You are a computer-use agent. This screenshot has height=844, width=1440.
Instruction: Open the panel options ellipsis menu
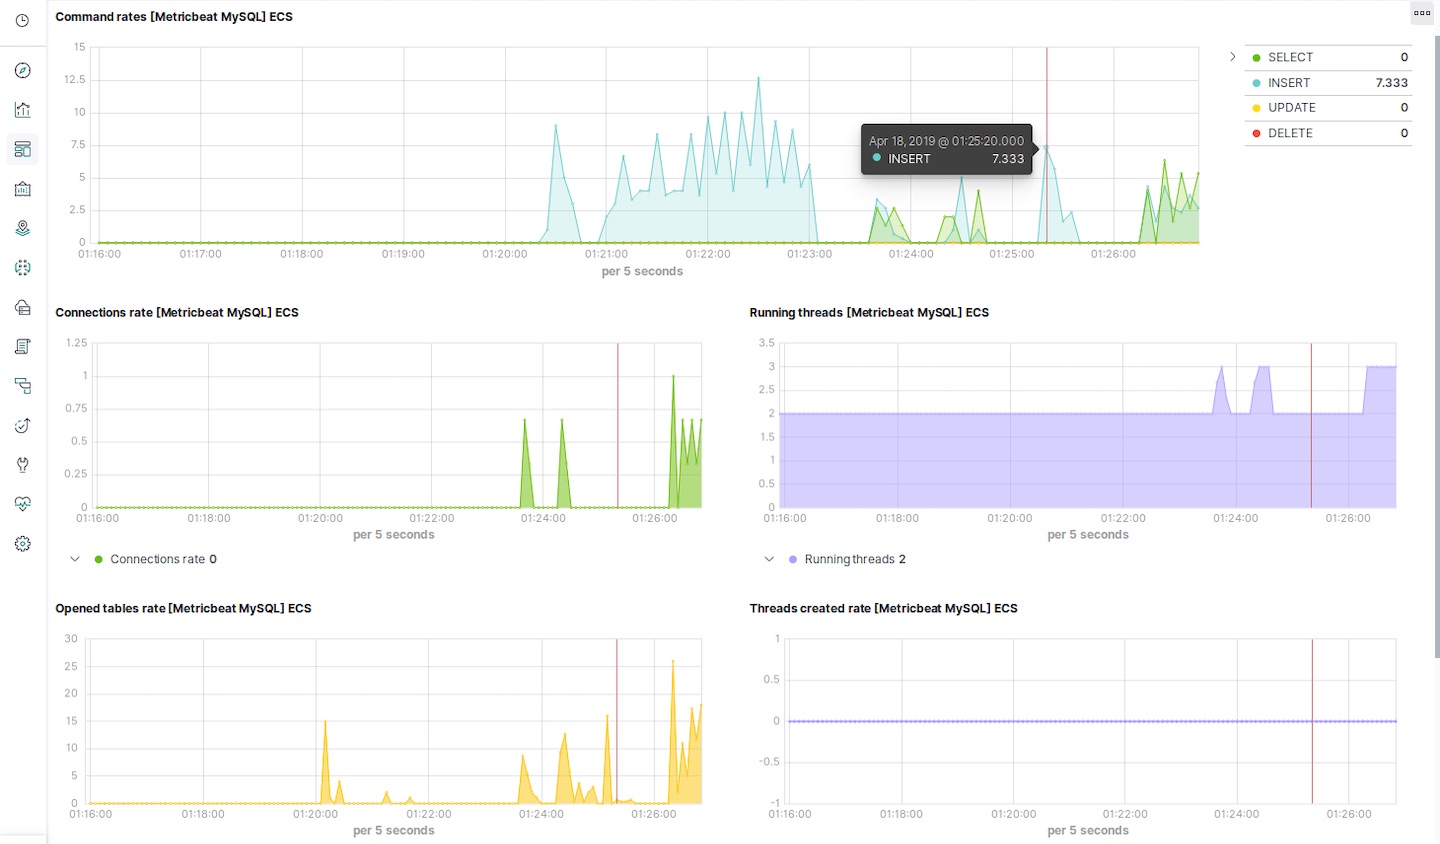1422,13
